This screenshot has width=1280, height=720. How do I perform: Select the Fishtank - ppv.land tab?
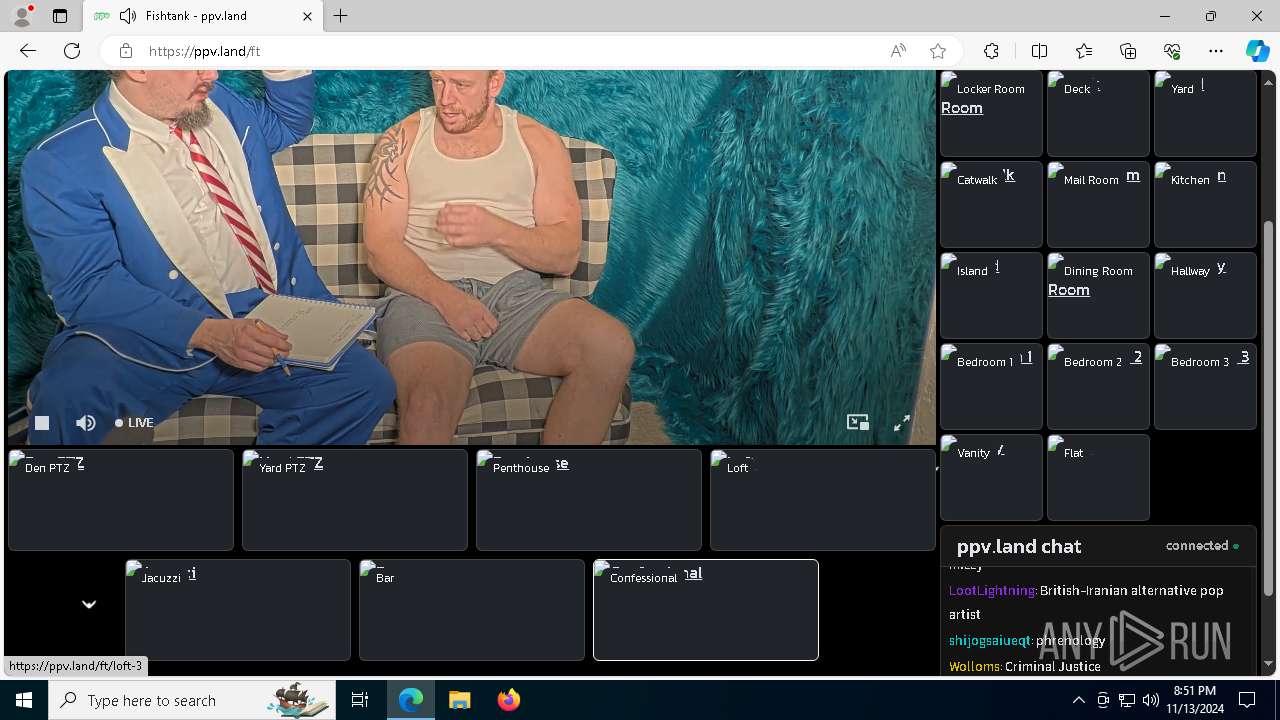pos(201,16)
